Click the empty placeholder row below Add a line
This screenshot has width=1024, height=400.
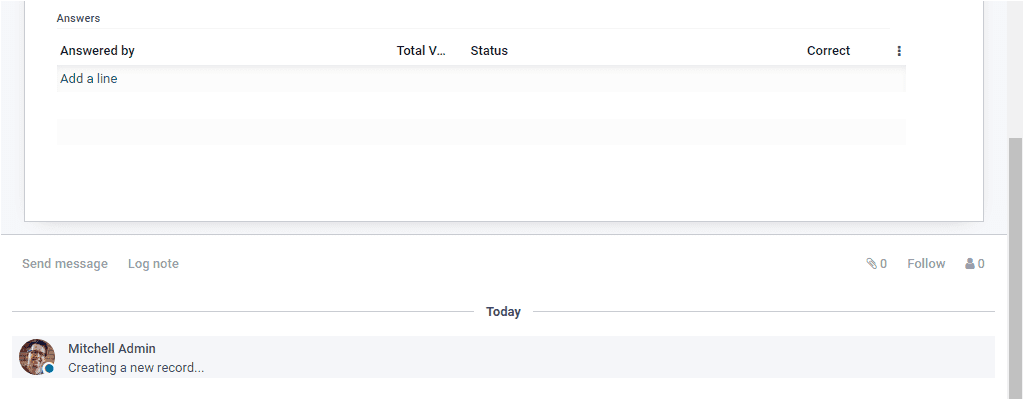pyautogui.click(x=481, y=131)
